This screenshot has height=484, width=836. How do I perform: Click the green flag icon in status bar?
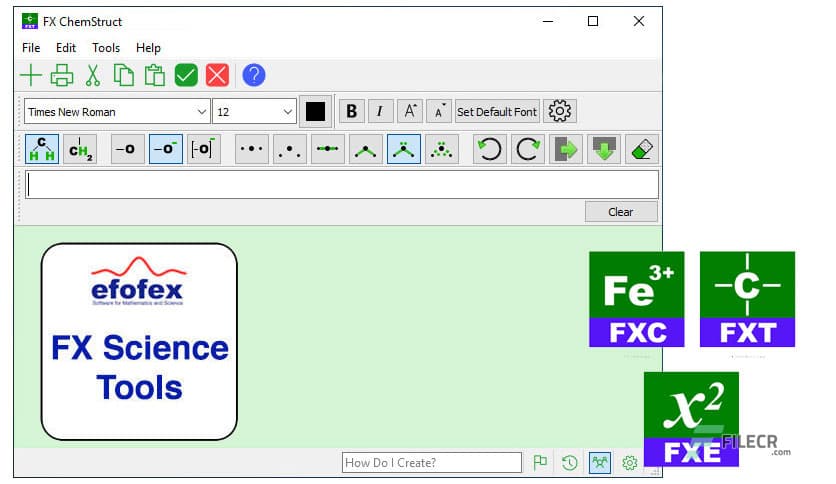click(x=540, y=462)
